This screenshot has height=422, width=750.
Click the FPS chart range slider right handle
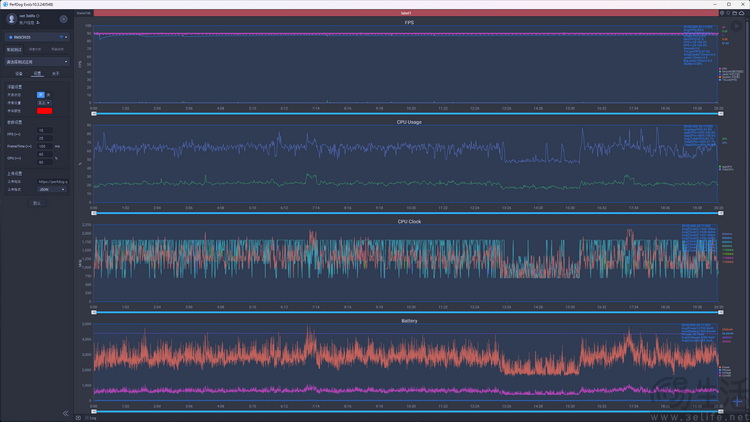[721, 114]
